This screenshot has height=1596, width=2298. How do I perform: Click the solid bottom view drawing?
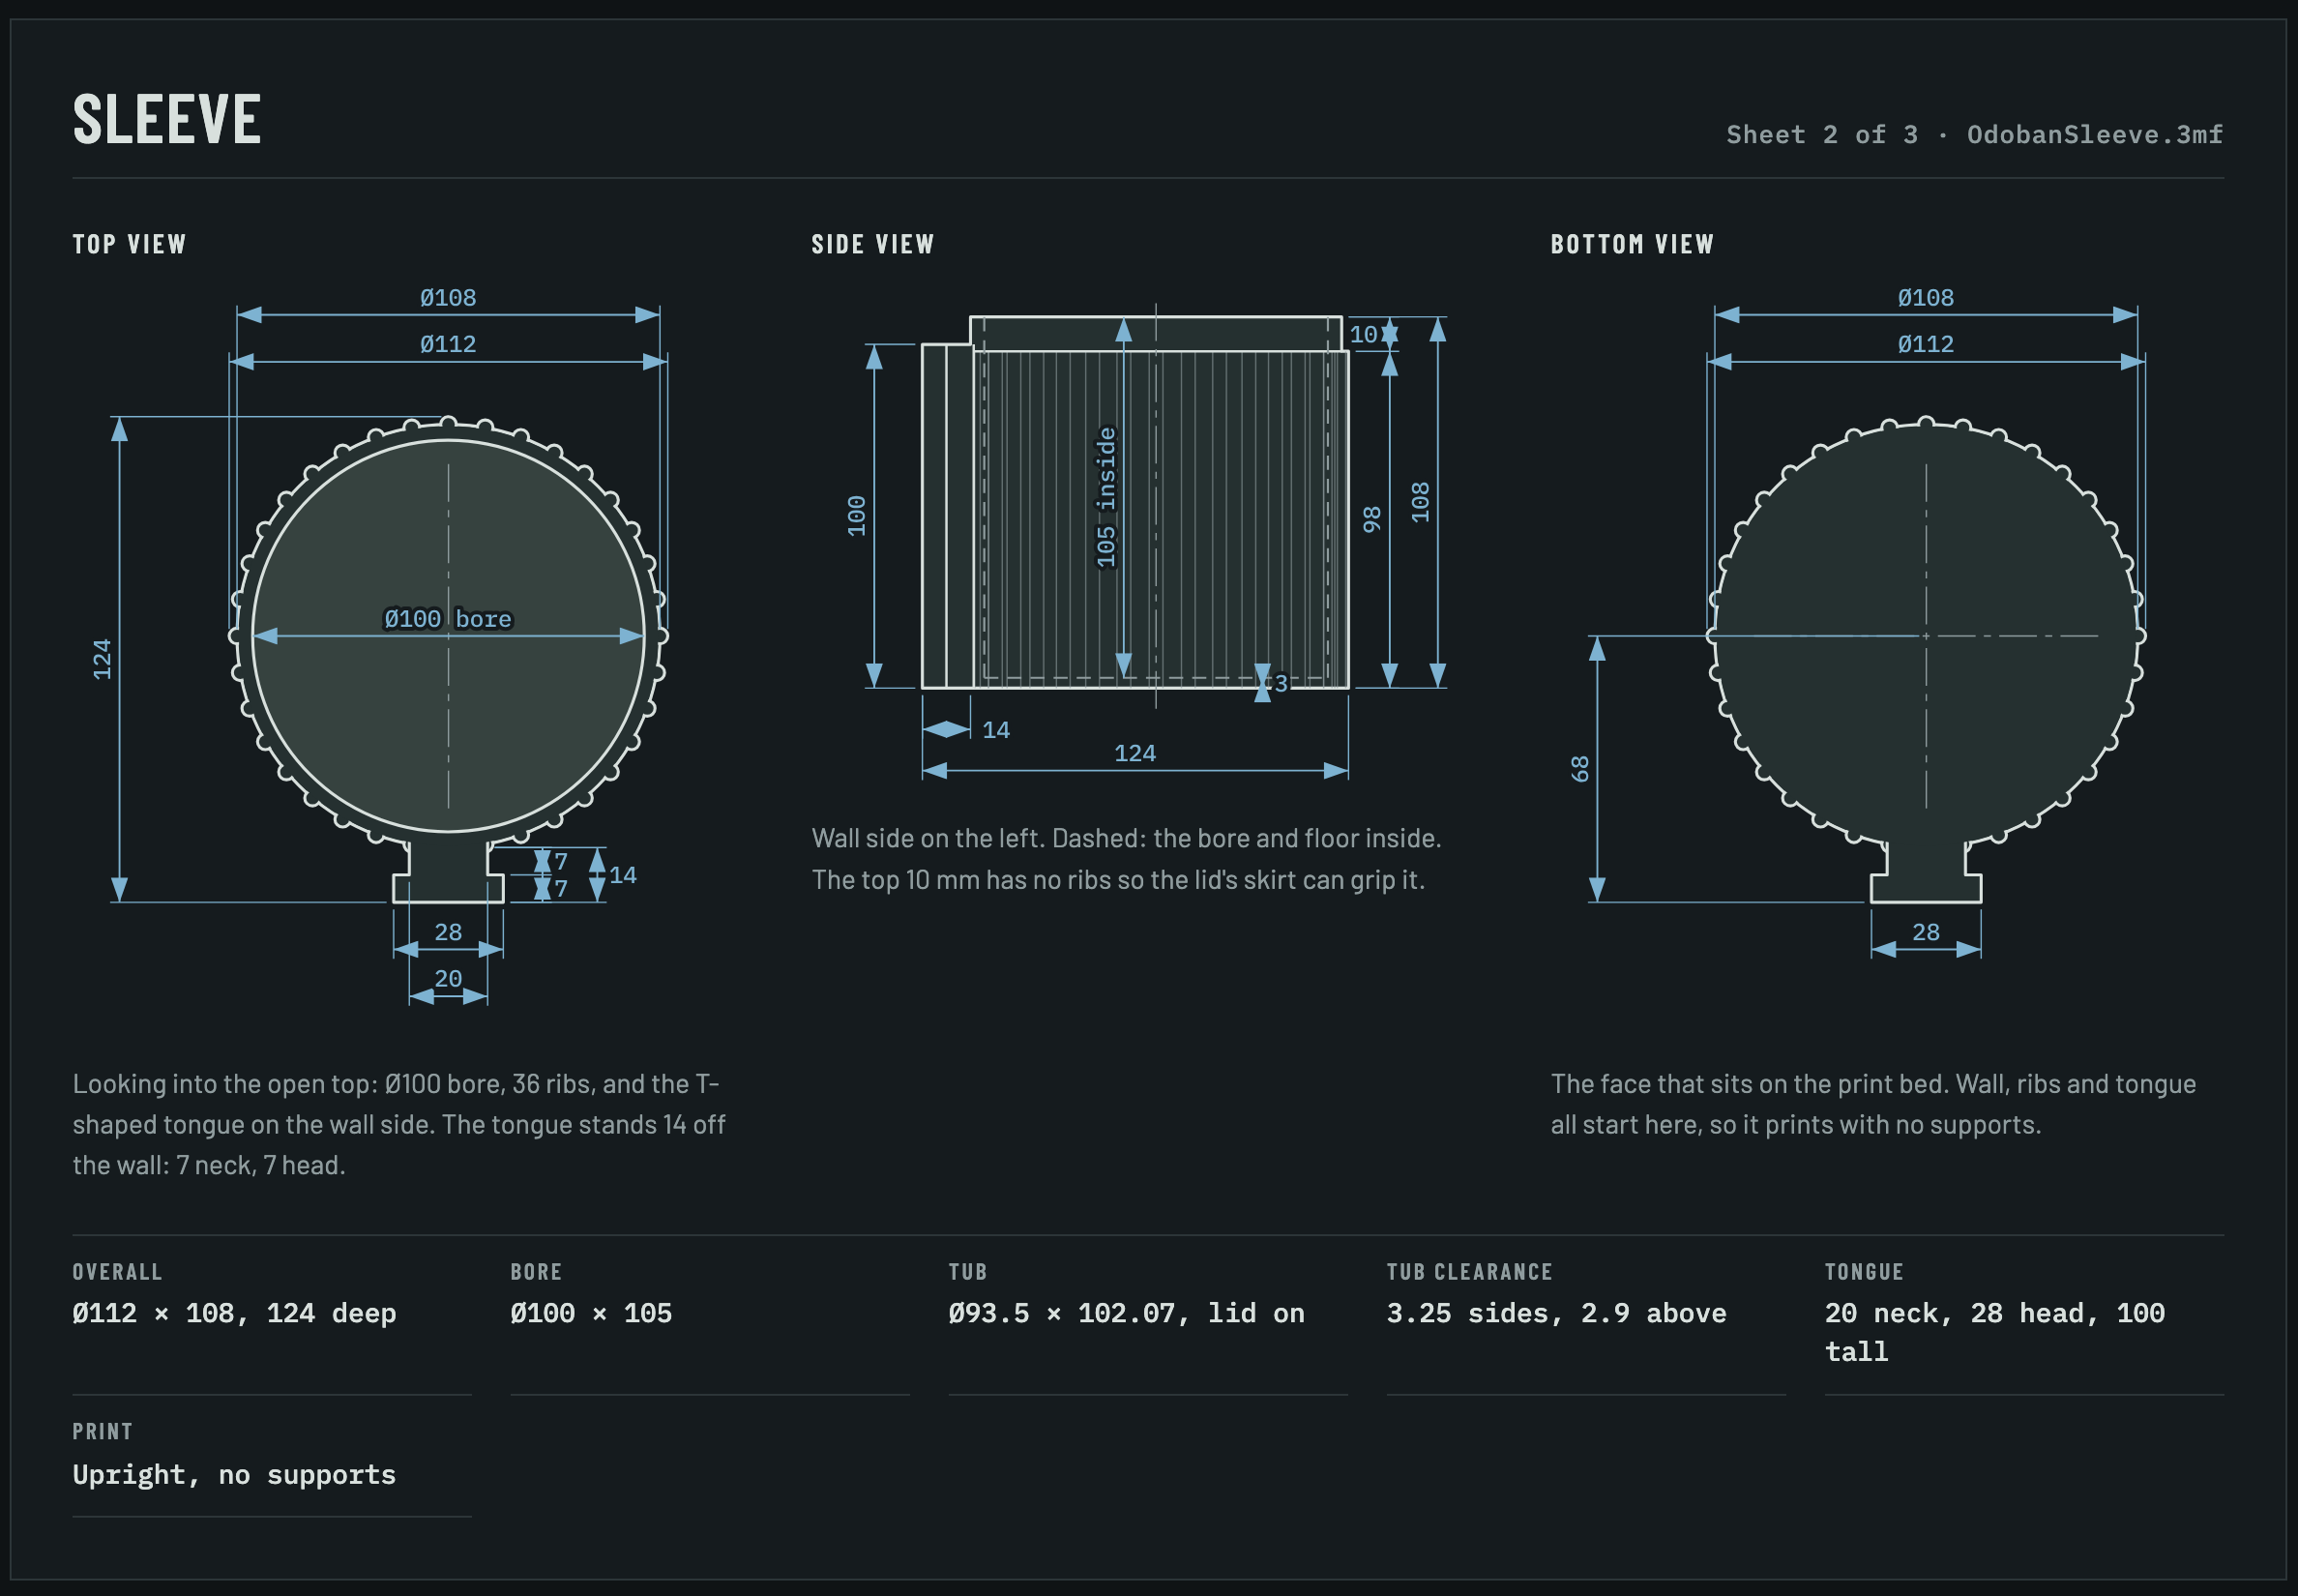click(x=1925, y=660)
